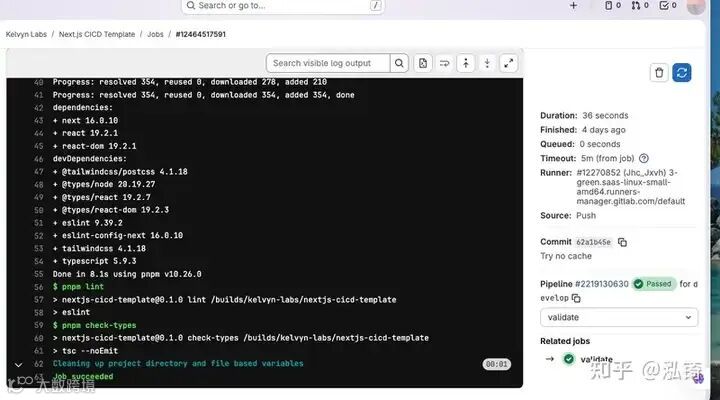Open the Jobs breadcrumb link

(x=155, y=34)
